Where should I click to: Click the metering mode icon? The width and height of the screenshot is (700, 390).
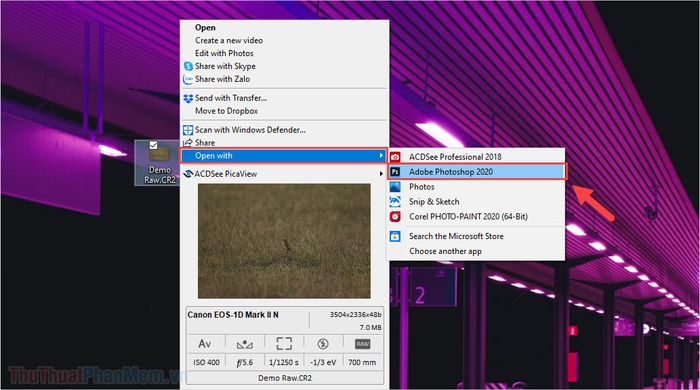(x=244, y=344)
